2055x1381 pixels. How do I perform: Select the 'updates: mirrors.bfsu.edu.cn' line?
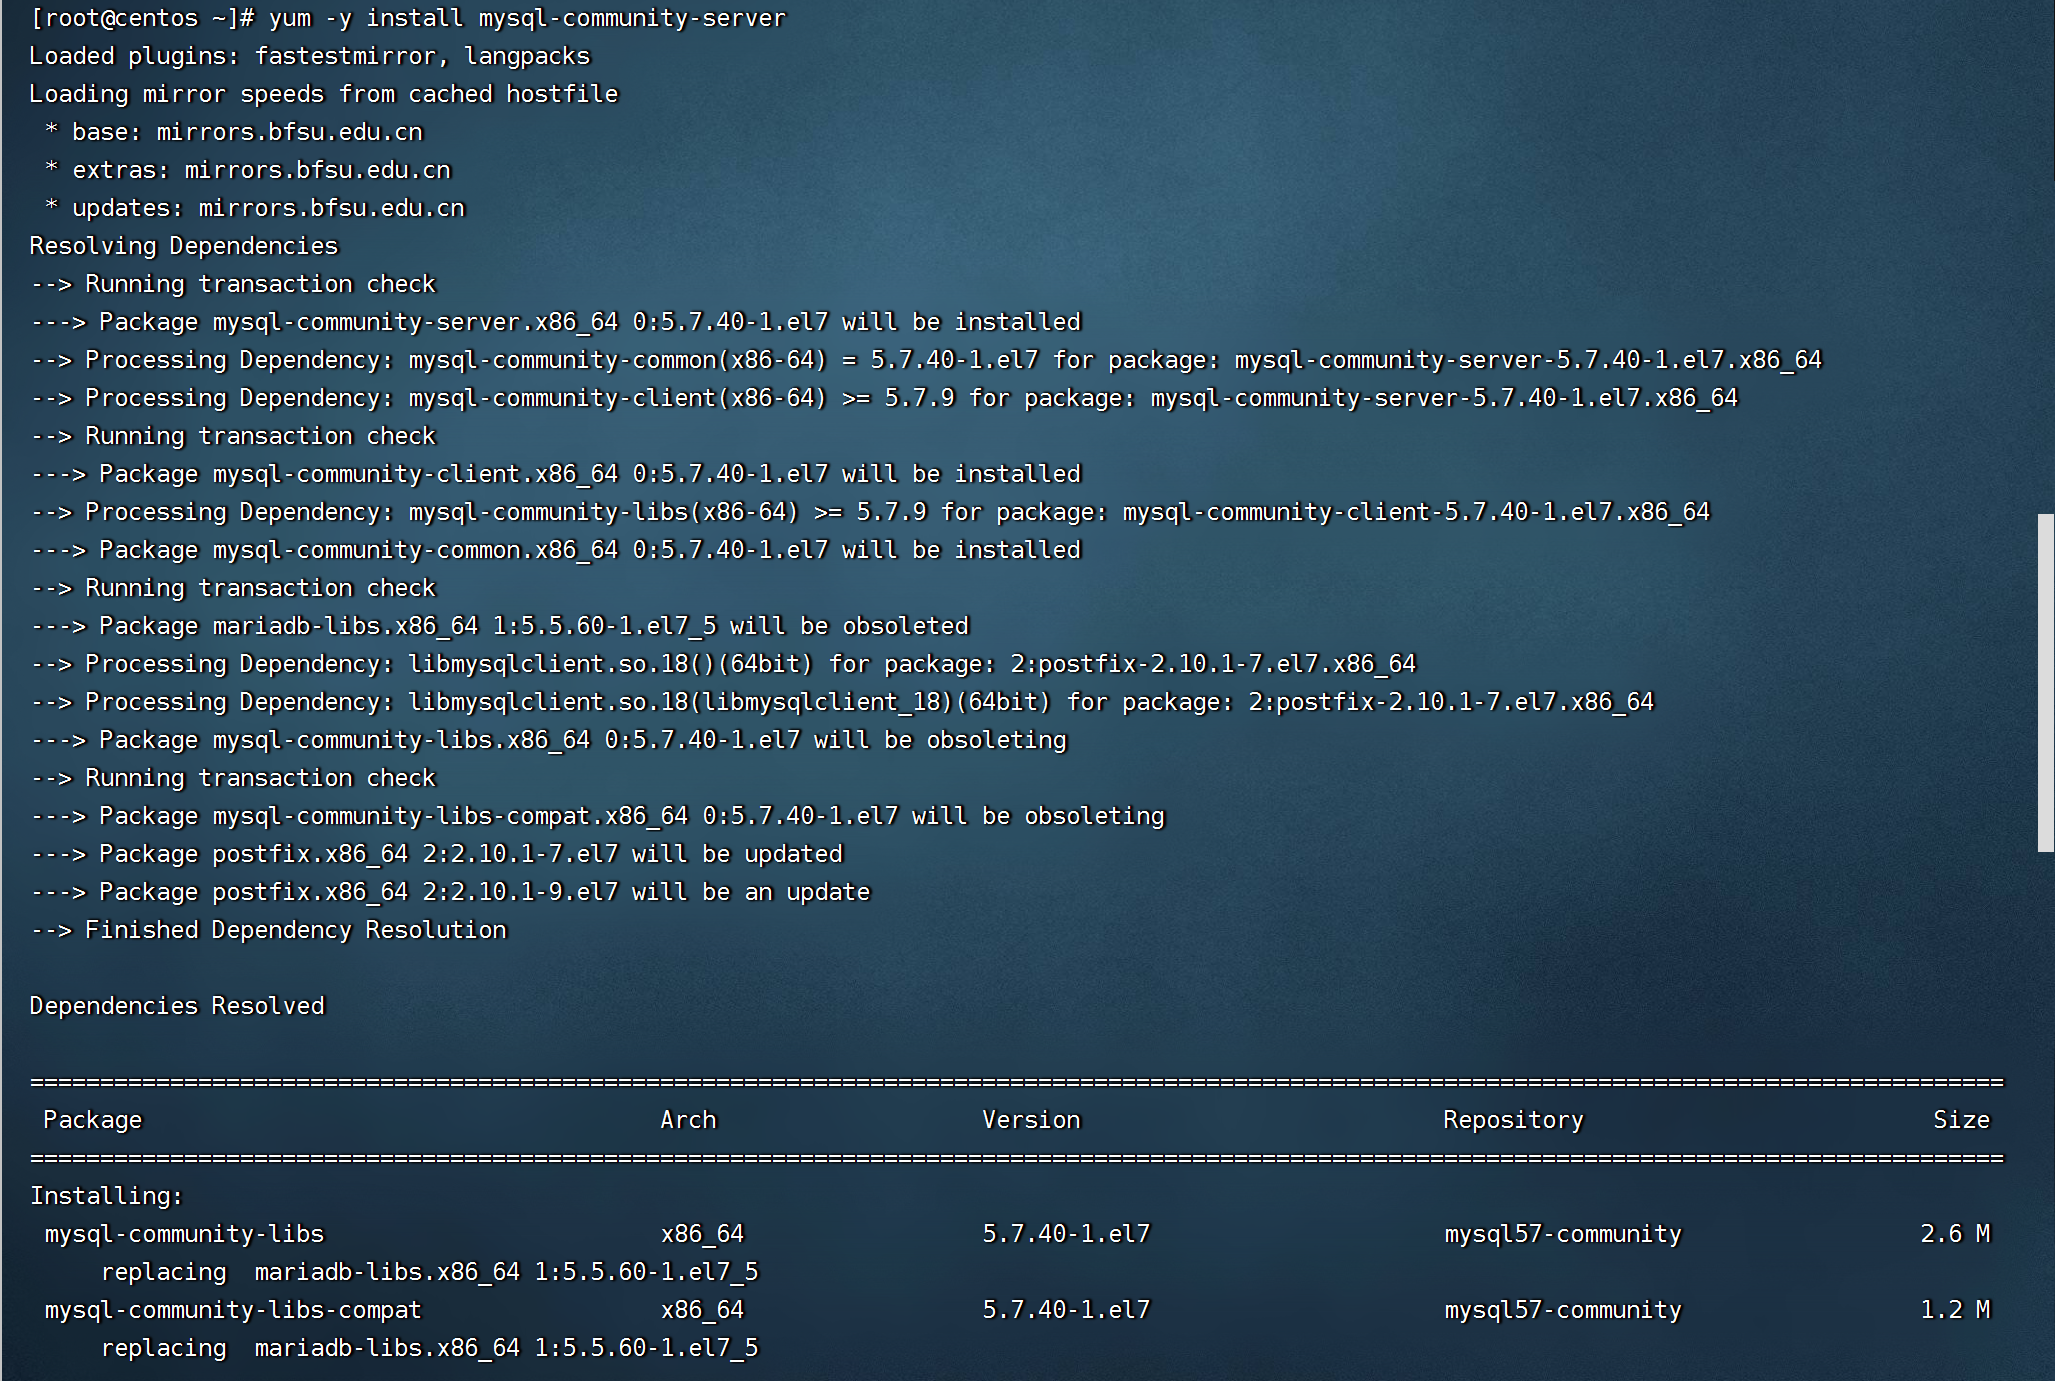tap(255, 208)
